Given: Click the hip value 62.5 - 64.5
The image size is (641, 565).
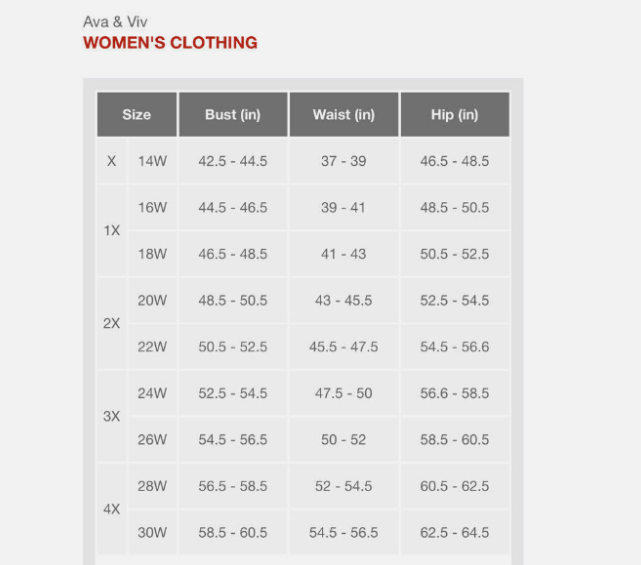Looking at the screenshot, I should coord(455,532).
